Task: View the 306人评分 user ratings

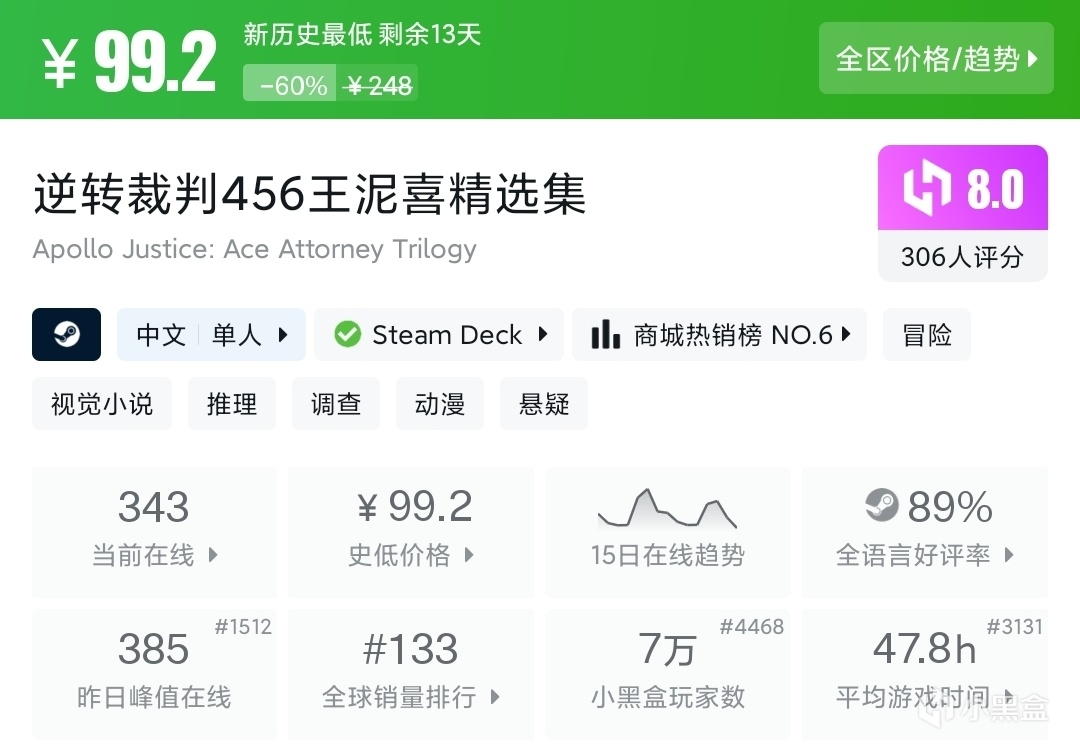Action: click(x=962, y=257)
